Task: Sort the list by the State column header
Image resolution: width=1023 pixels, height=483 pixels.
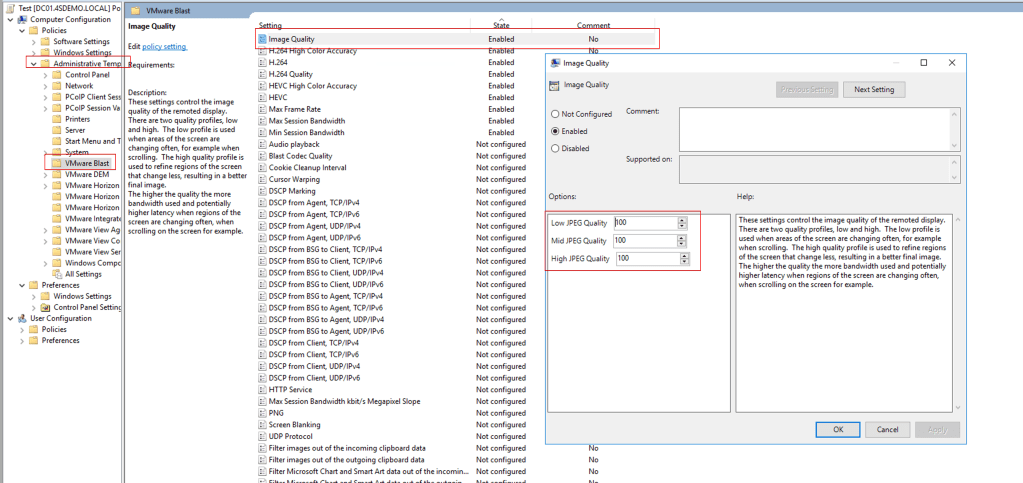Action: click(x=500, y=24)
